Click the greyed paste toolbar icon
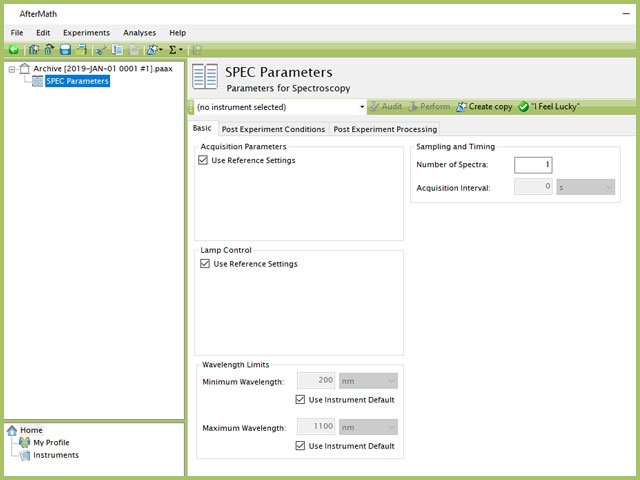The width and height of the screenshot is (640, 480). pos(133,50)
